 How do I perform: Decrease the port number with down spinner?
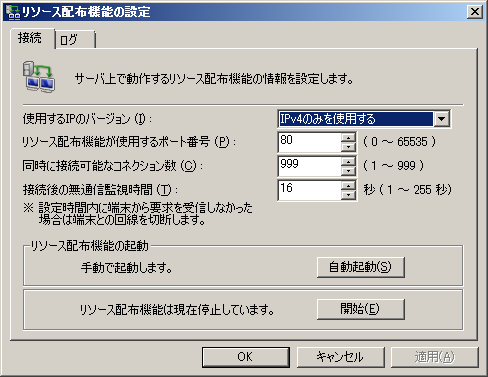point(349,147)
